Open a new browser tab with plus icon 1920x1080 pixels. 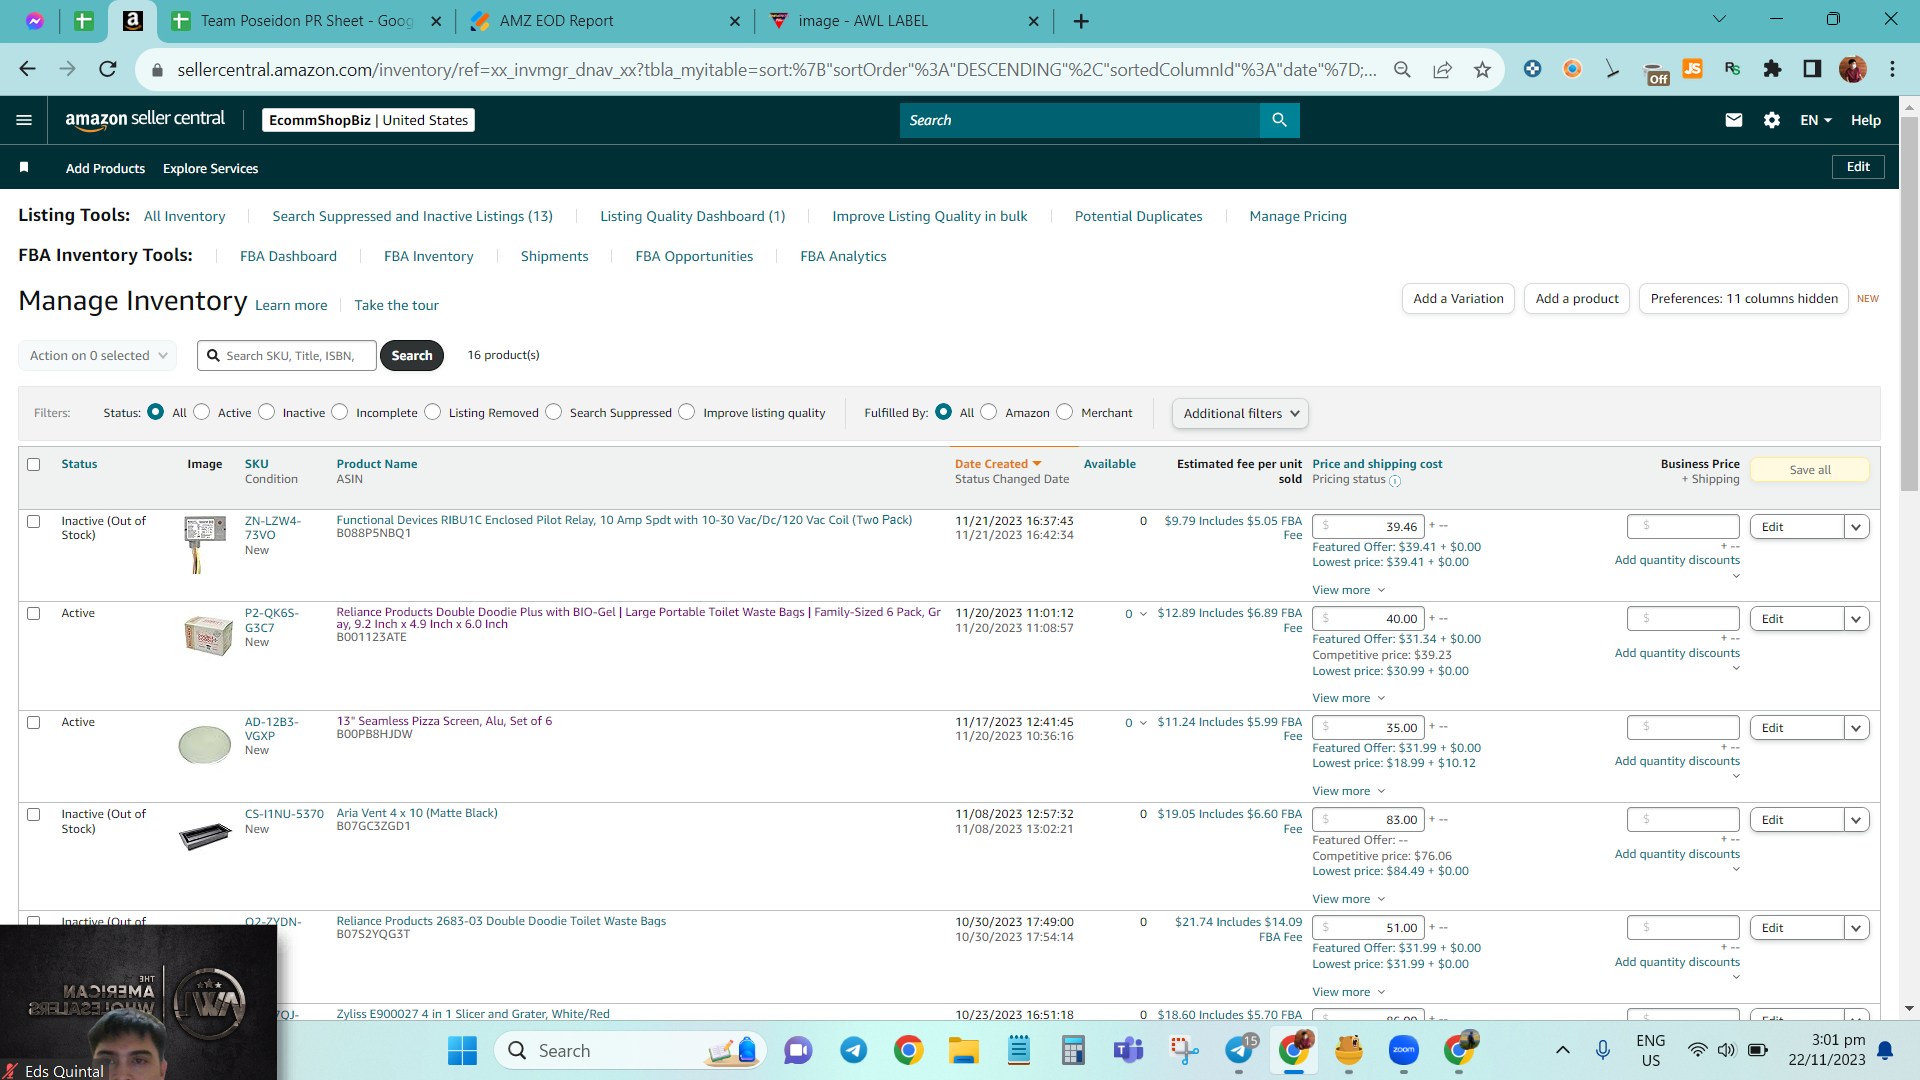[1081, 21]
